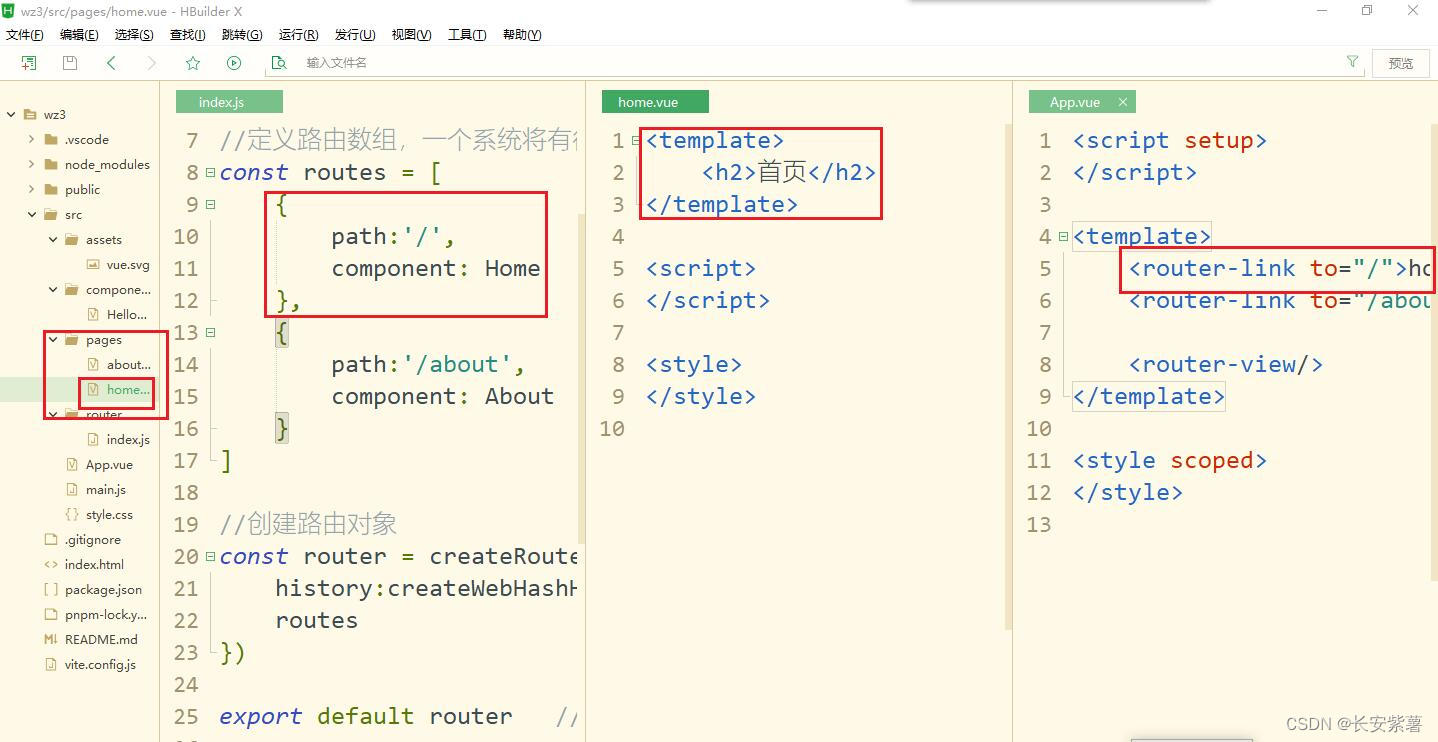Open the 编辑(E) menu
This screenshot has width=1438, height=742.
79,34
